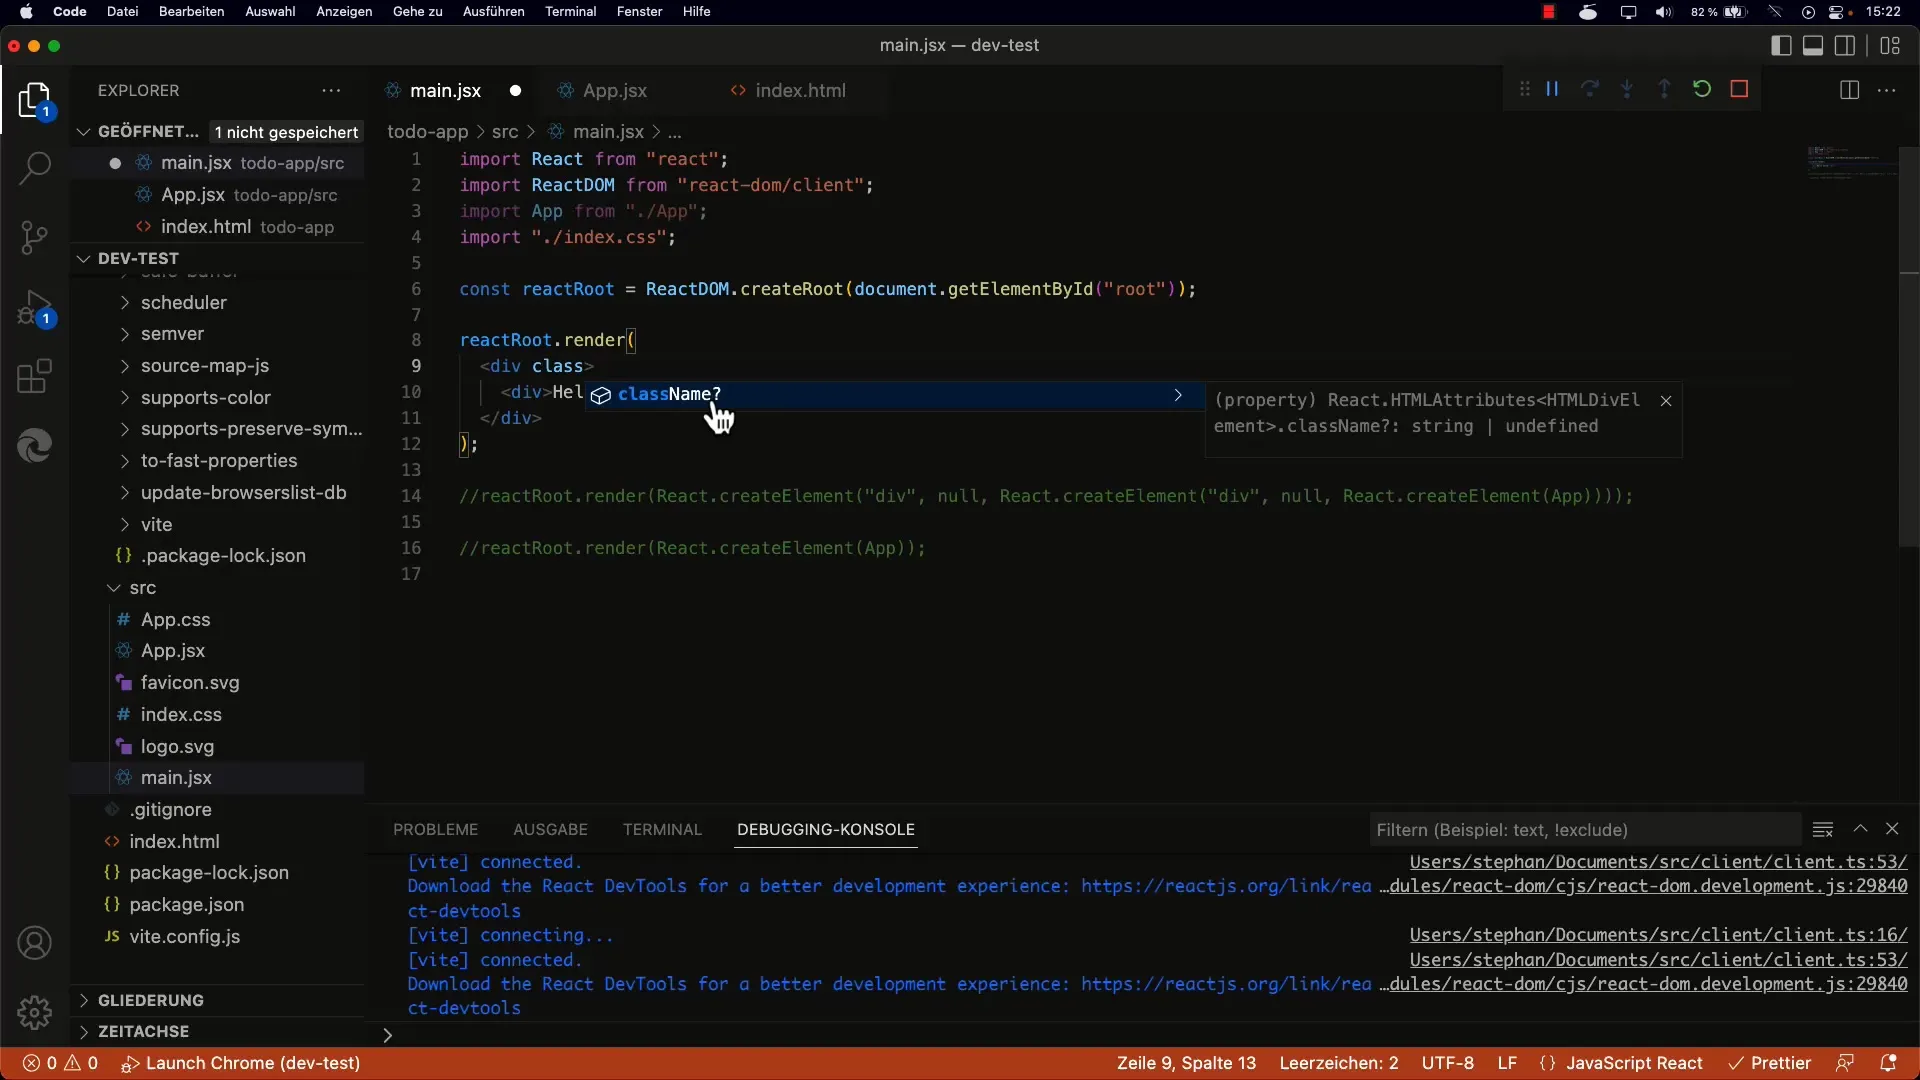Open notifications bell in status bar
This screenshot has width=1920, height=1080.
coord(1888,1063)
